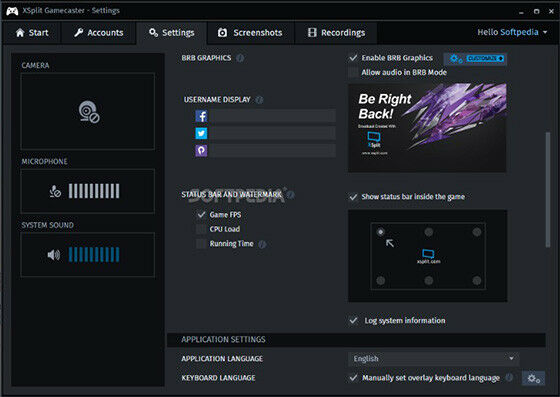The image size is (560, 397).
Task: Click the Facebook icon
Action: pos(201,116)
